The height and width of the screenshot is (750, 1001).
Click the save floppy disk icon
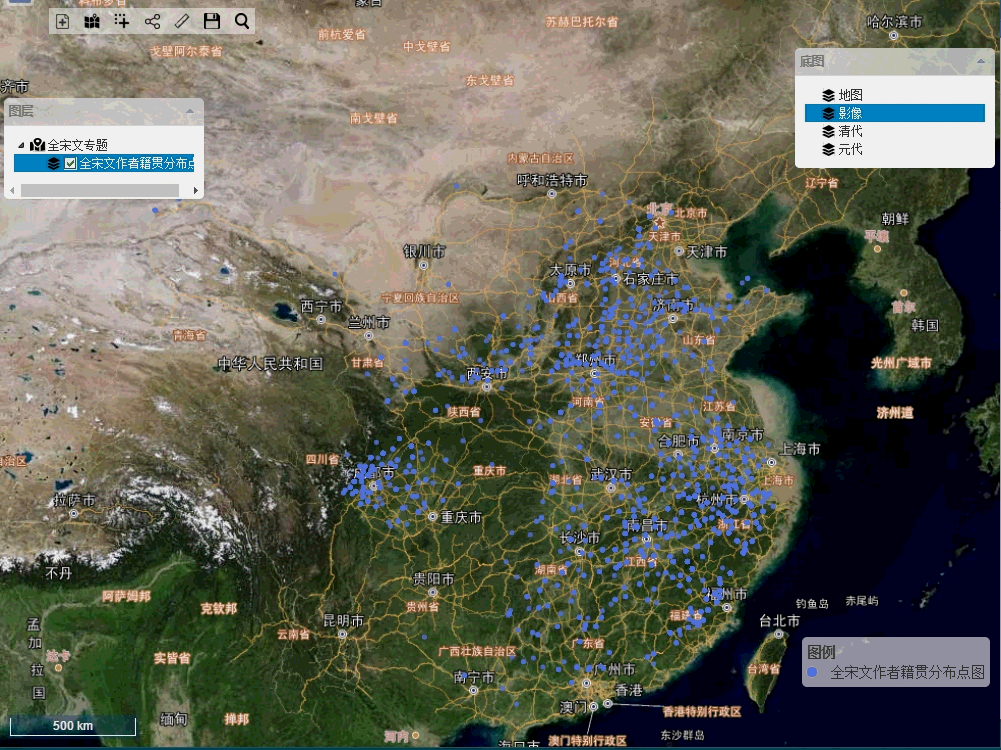(x=211, y=21)
